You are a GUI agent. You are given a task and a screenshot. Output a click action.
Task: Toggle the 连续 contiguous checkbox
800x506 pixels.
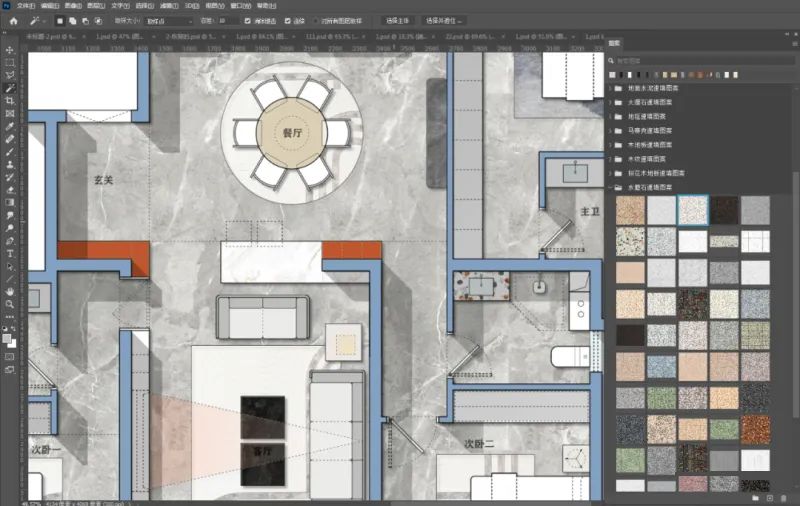tap(289, 20)
